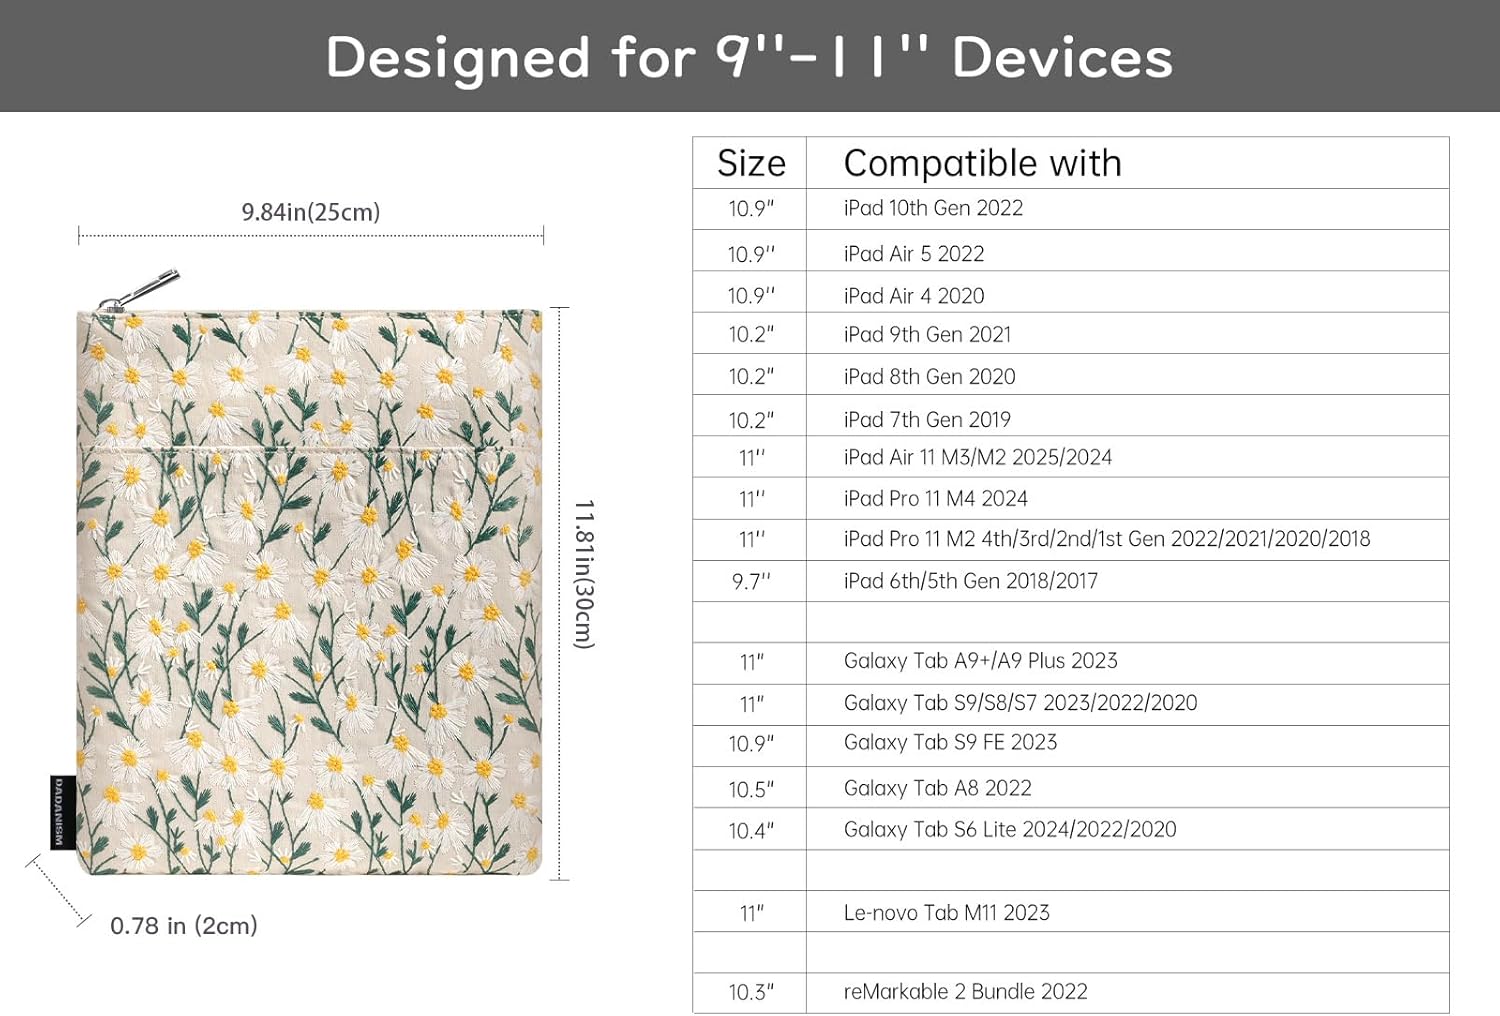The image size is (1500, 1016).
Task: Click the 10.9" size cell for iPad 10th Gen
Action: (x=751, y=209)
